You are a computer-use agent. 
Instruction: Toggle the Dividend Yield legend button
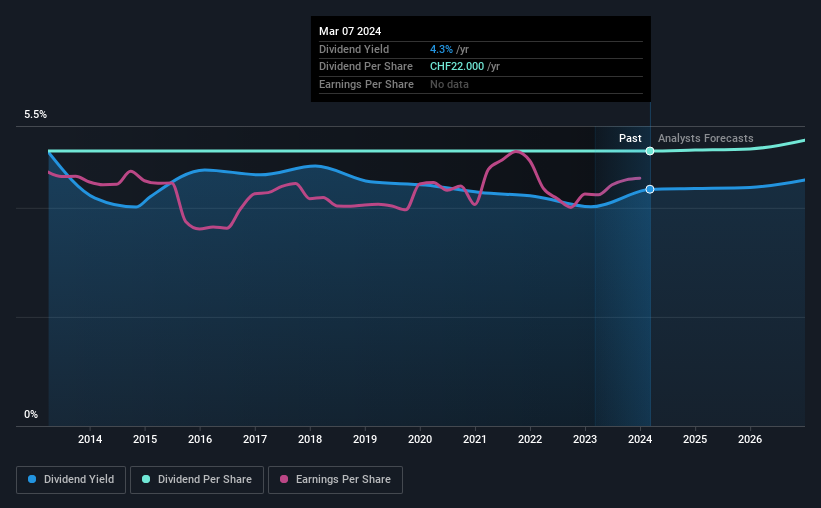pyautogui.click(x=71, y=480)
